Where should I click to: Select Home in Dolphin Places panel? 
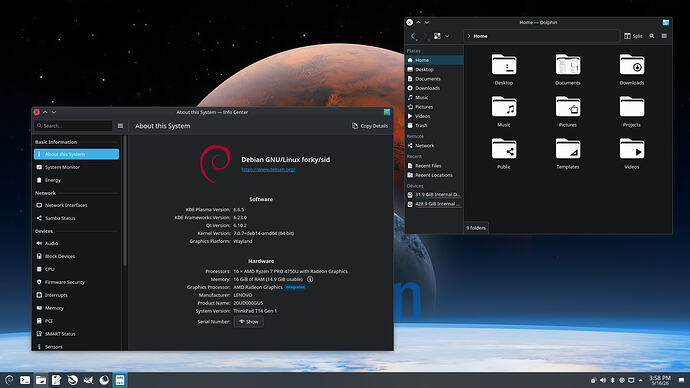434,60
